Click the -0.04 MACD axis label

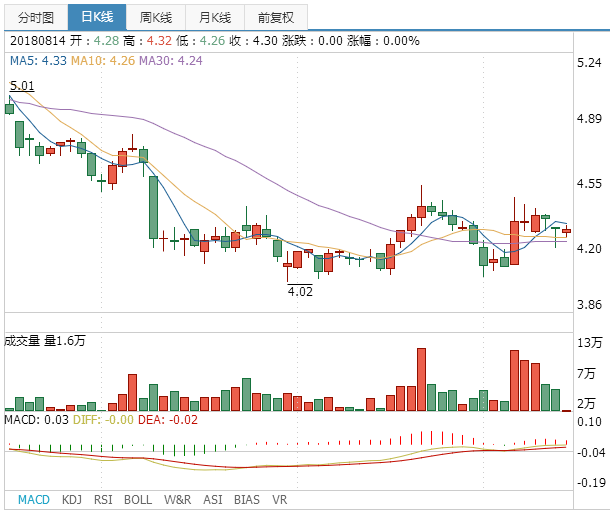[591, 452]
